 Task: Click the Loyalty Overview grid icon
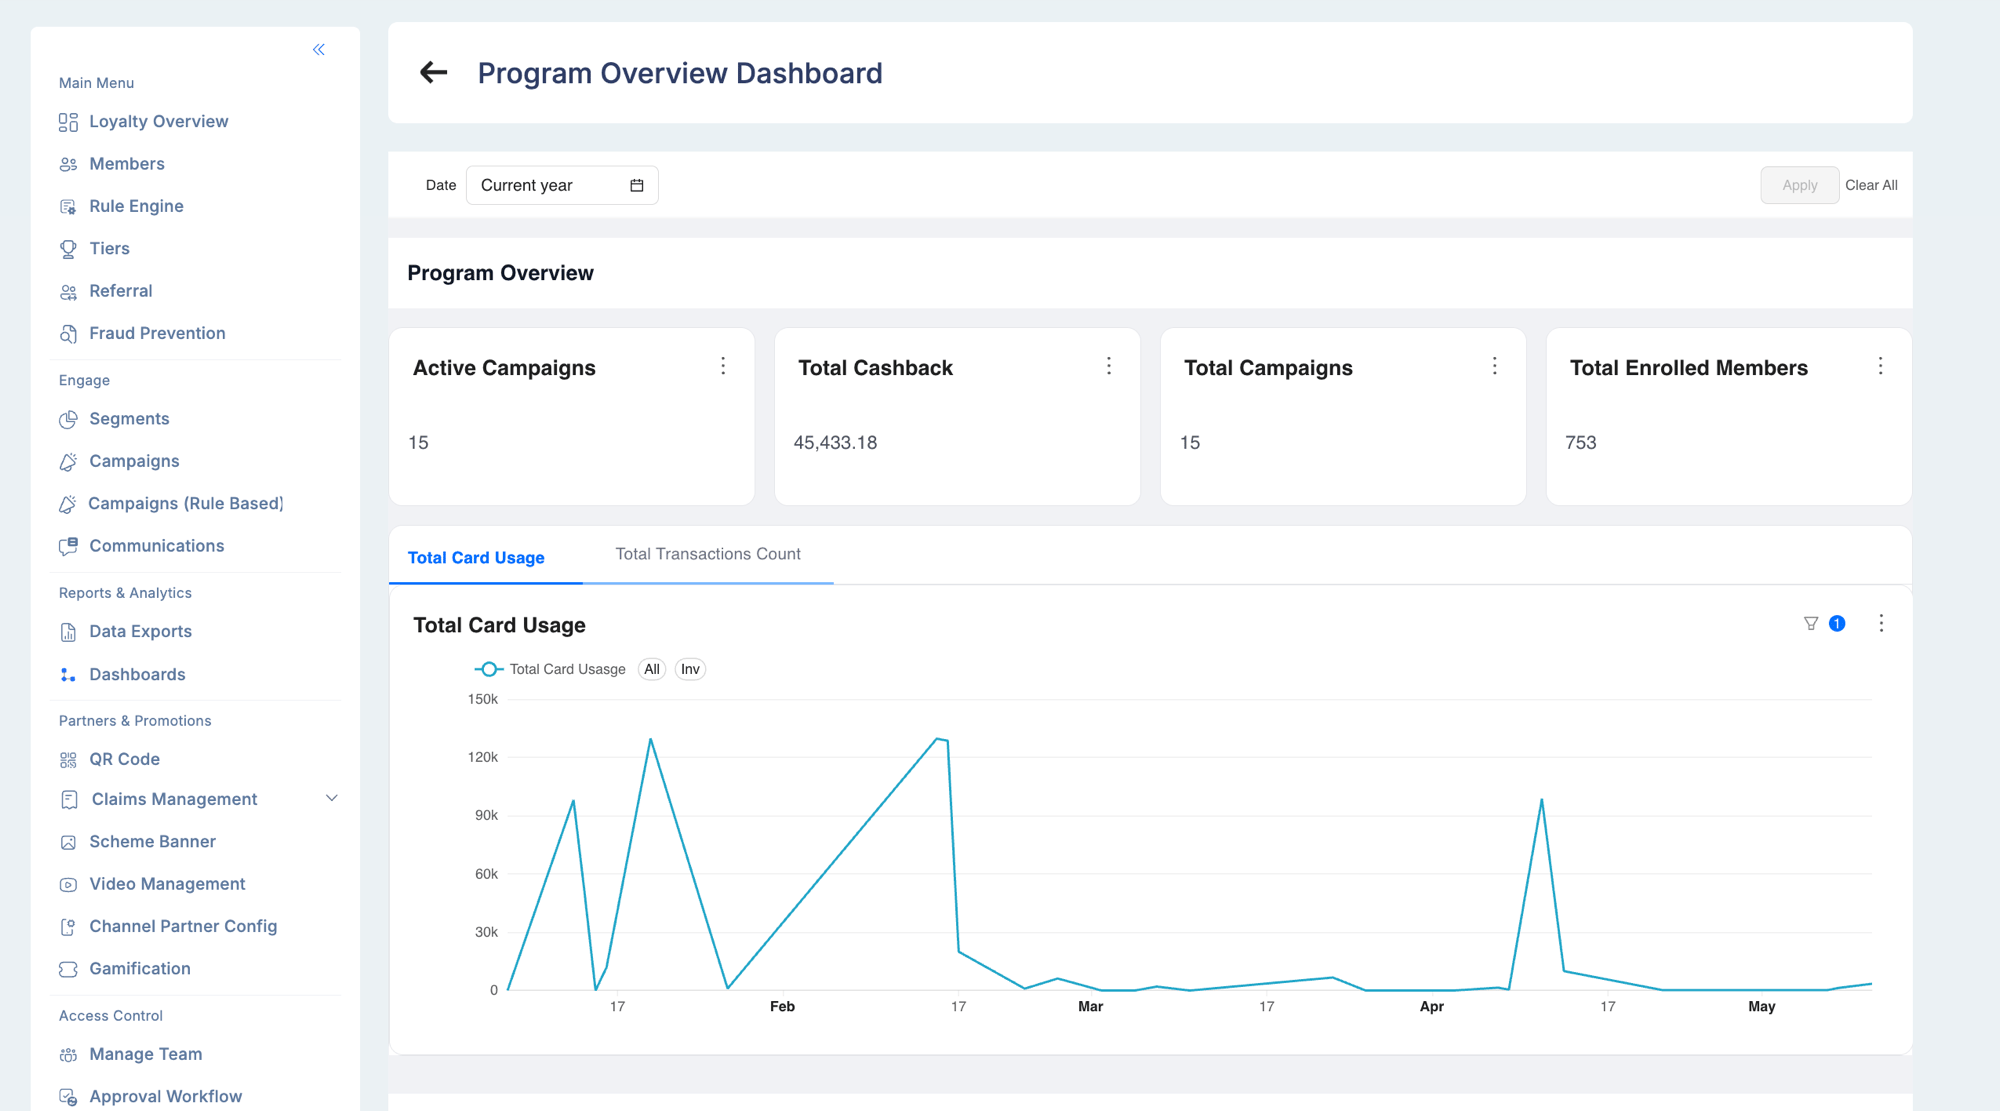68,122
